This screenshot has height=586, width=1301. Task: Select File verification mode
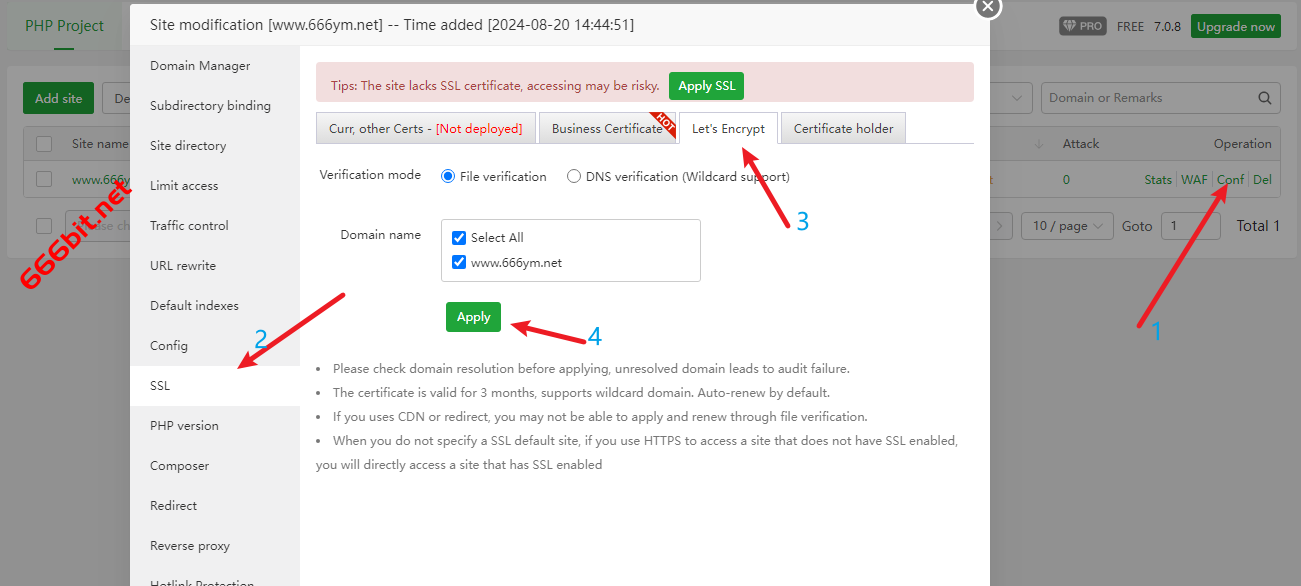pos(448,177)
